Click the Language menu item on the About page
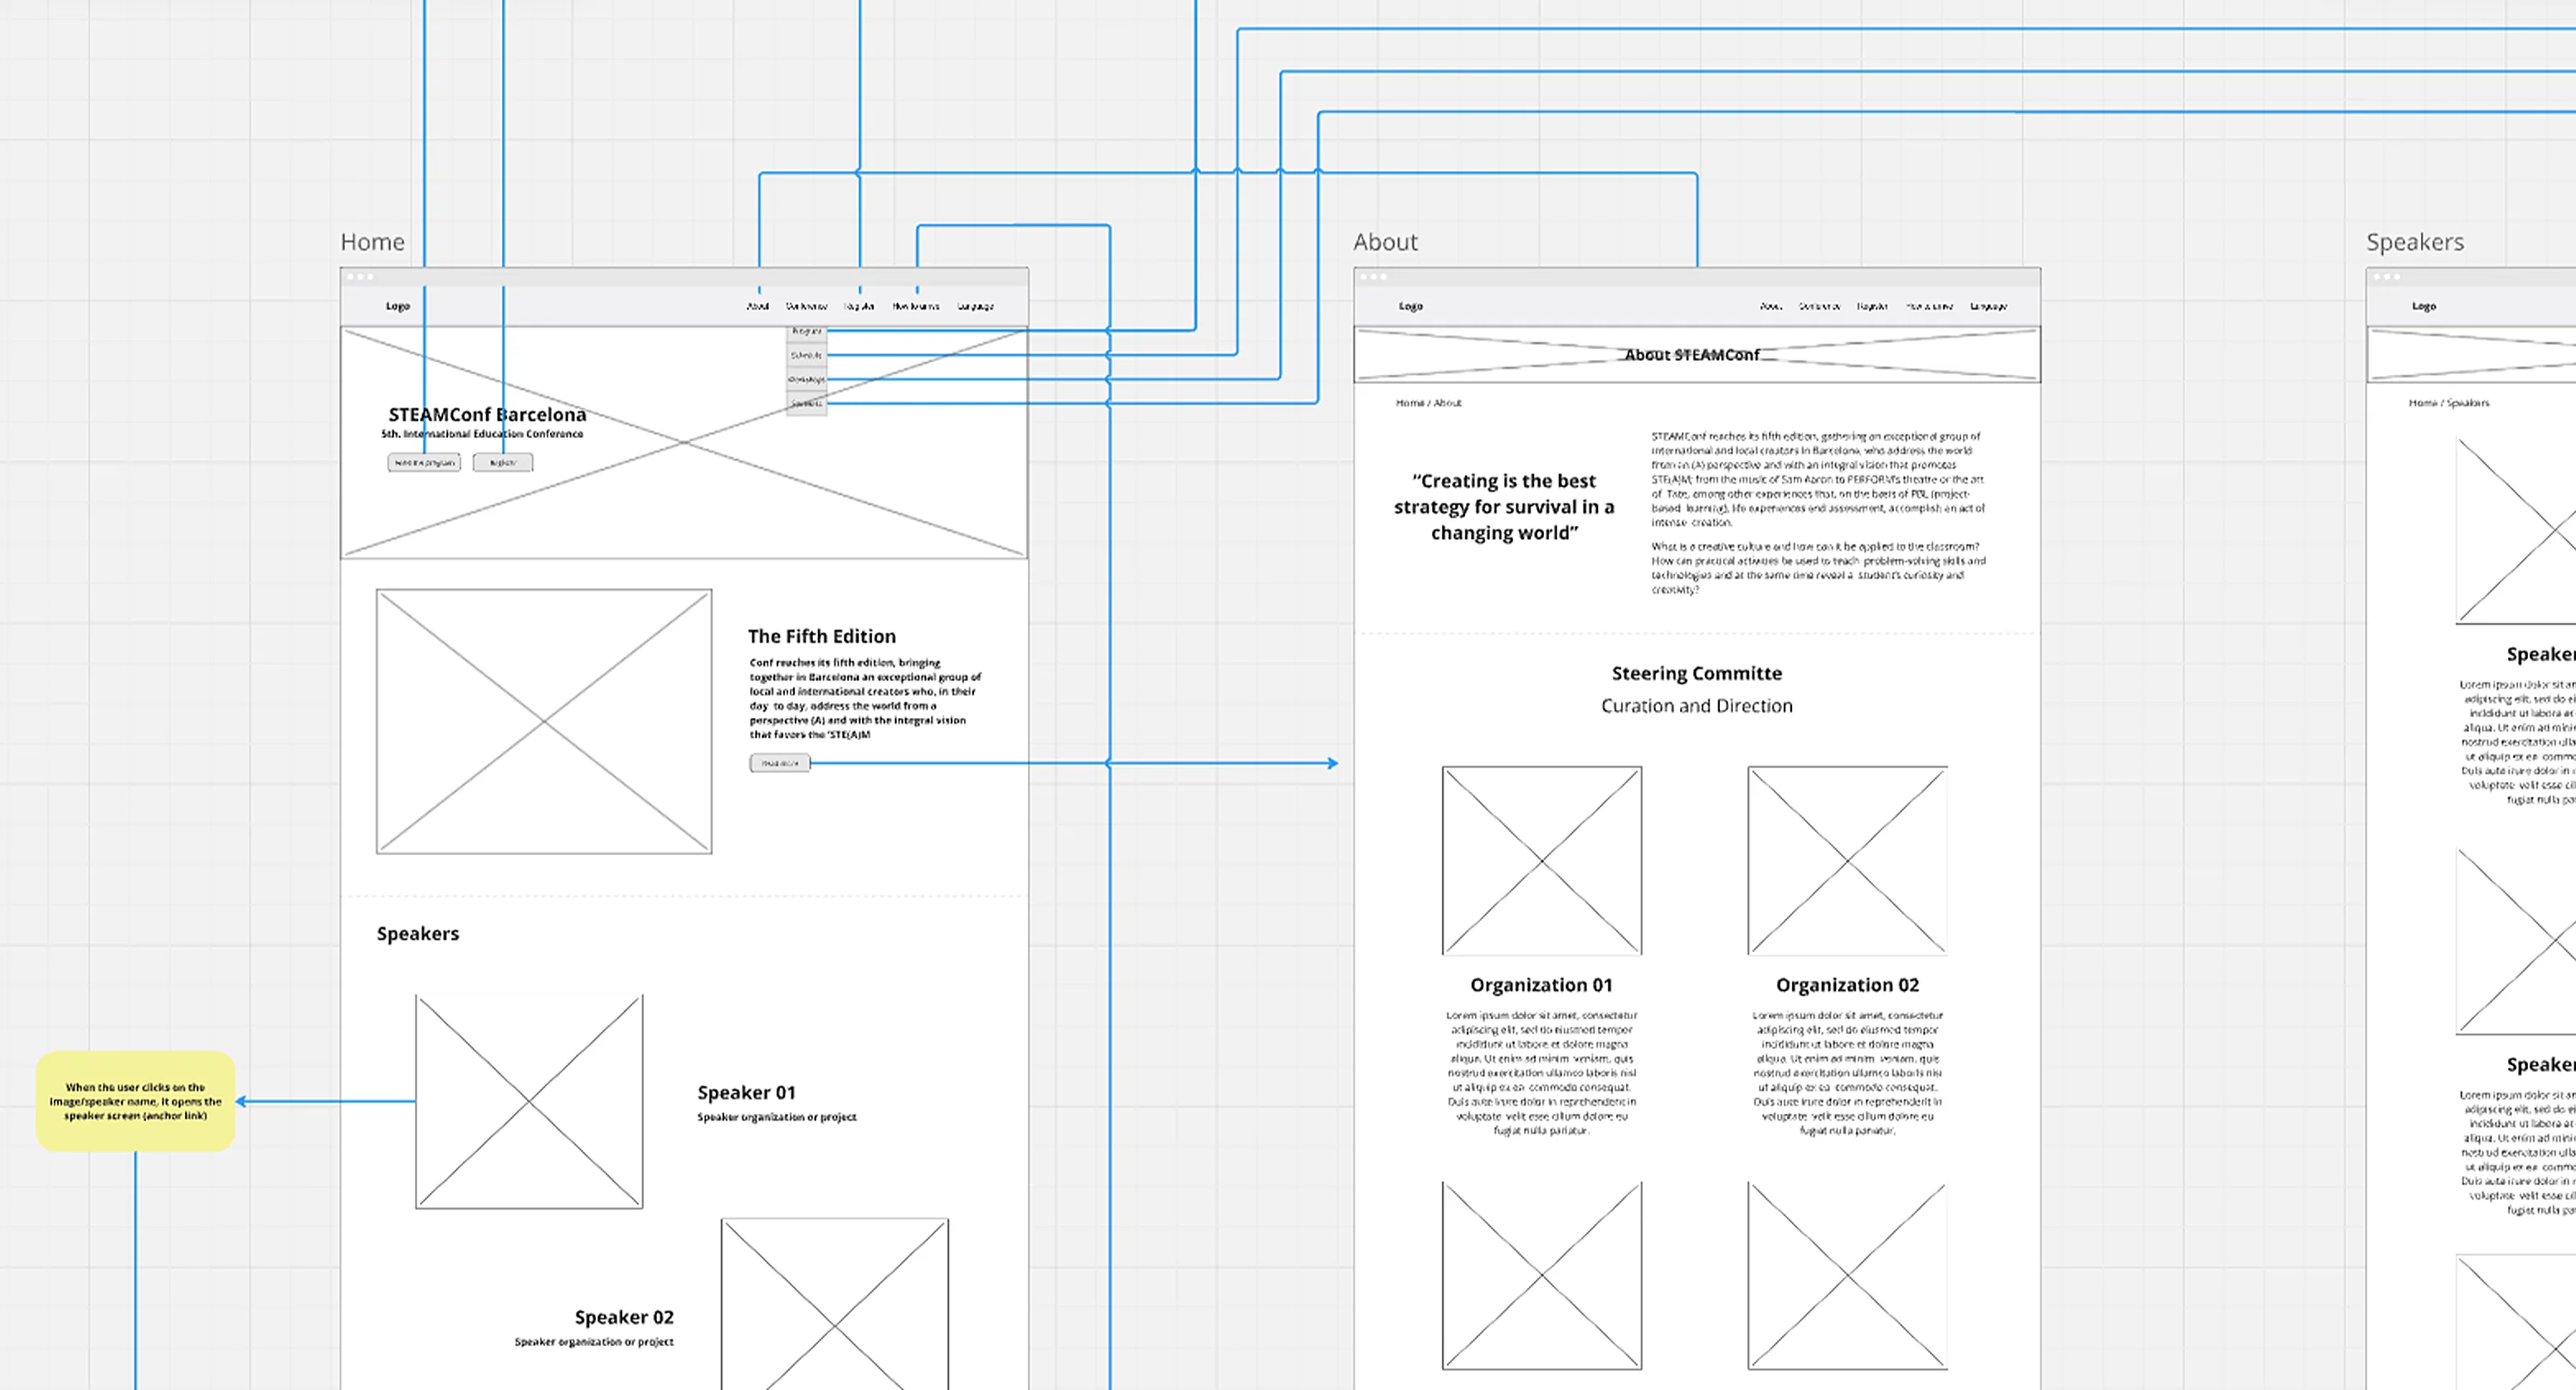 pos(1990,306)
